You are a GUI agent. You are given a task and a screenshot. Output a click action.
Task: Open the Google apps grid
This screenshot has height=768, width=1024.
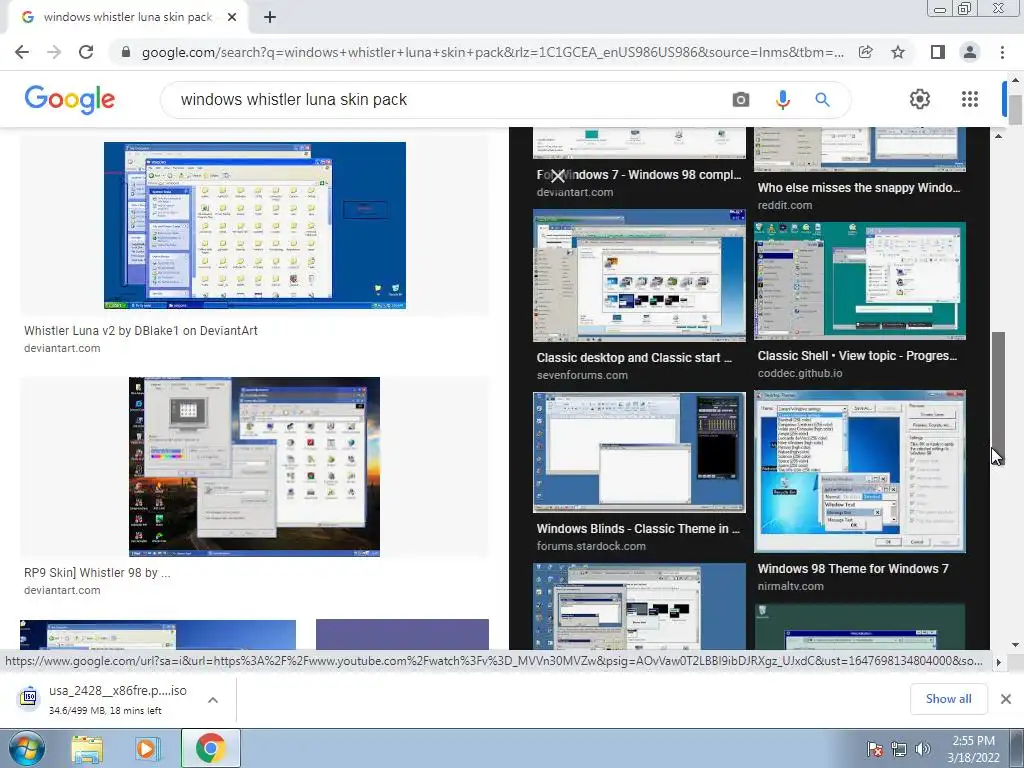click(970, 99)
